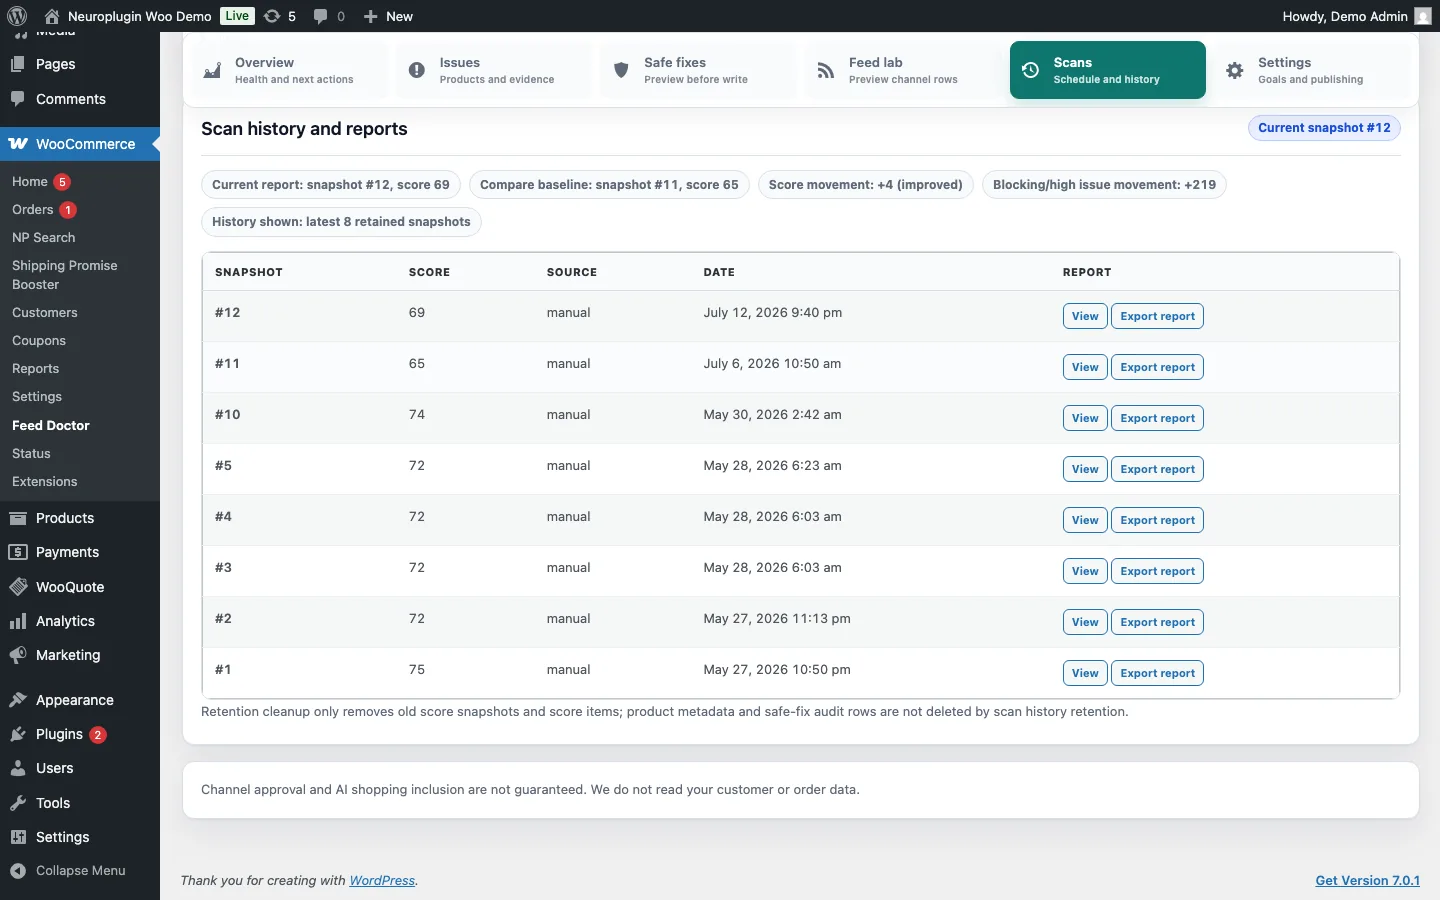Open Shipping Promise Booster submenu
This screenshot has width=1440, height=900.
coord(65,275)
